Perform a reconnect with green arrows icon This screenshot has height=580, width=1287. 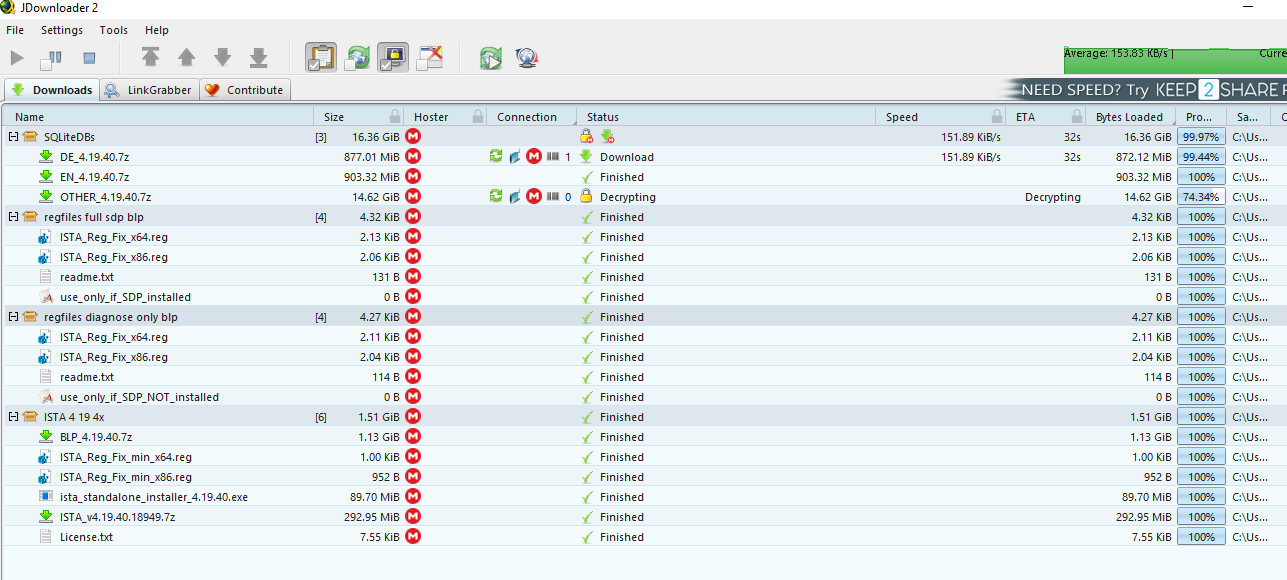[490, 58]
